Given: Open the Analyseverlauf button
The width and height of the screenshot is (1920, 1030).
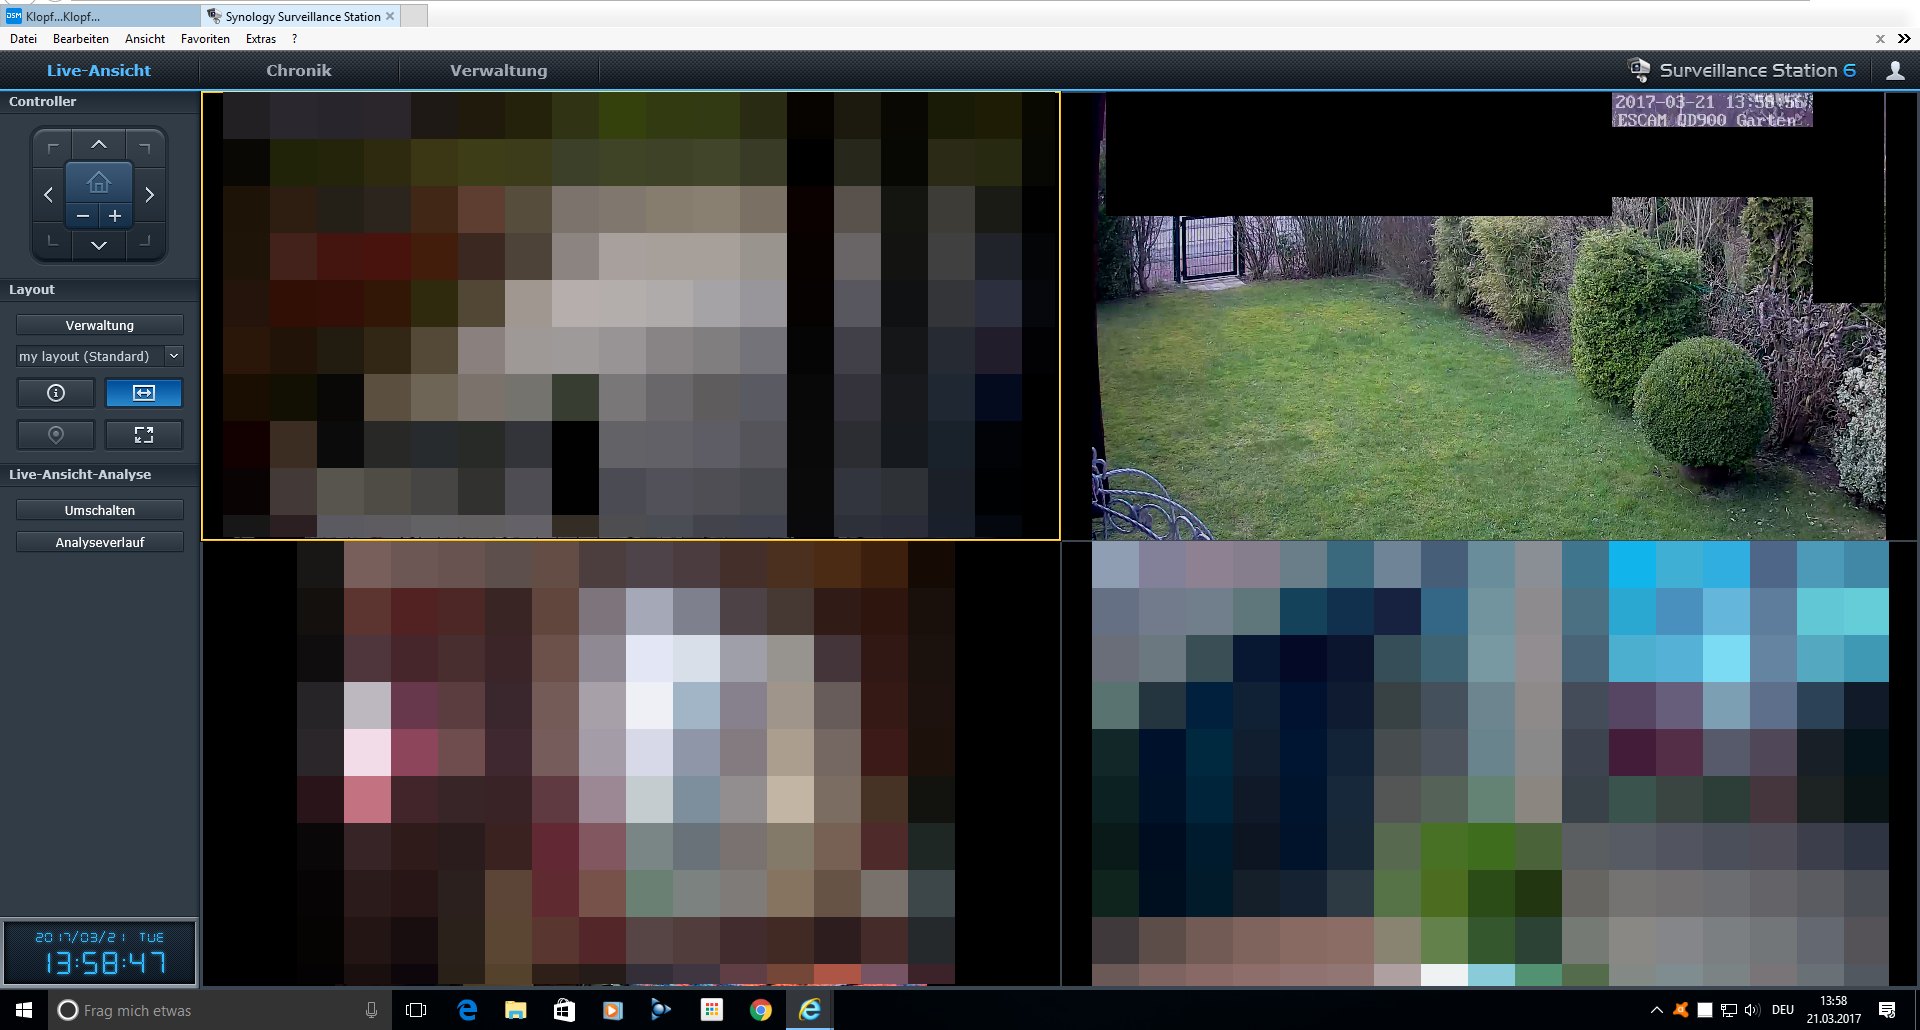Looking at the screenshot, I should (100, 542).
